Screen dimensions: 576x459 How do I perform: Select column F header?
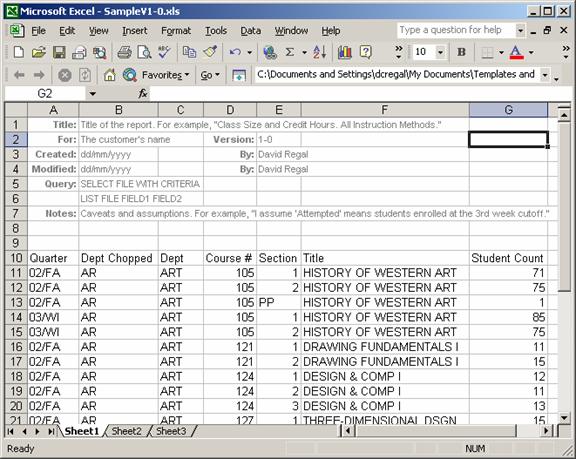click(385, 110)
